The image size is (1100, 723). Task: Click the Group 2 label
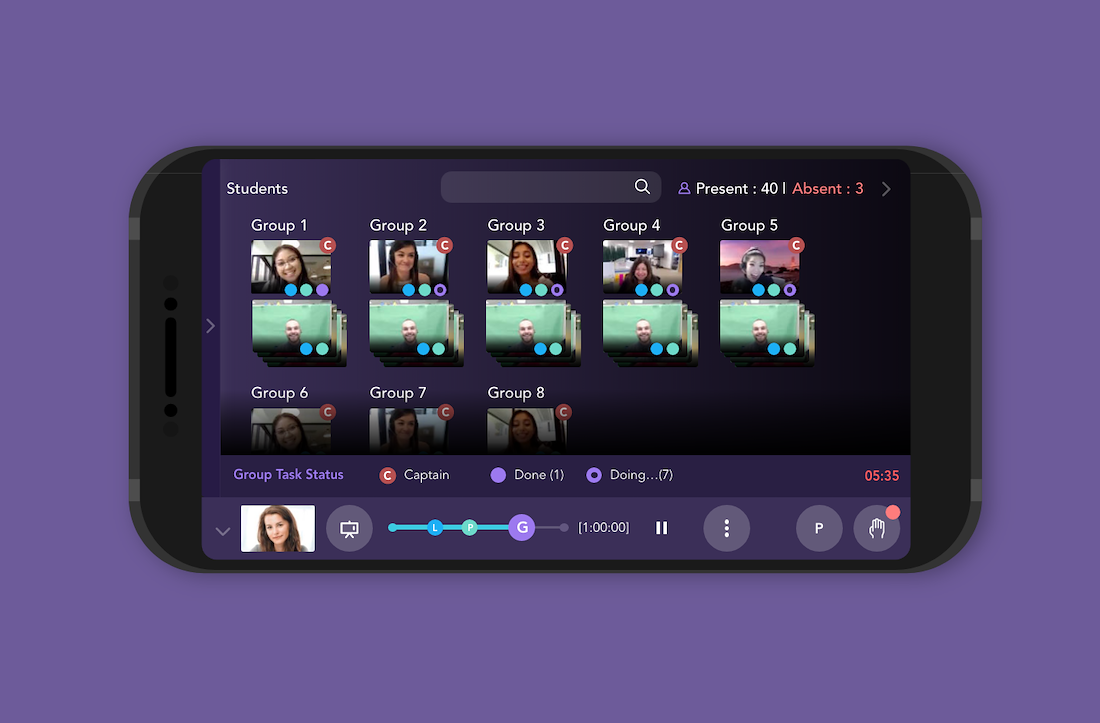pyautogui.click(x=398, y=225)
